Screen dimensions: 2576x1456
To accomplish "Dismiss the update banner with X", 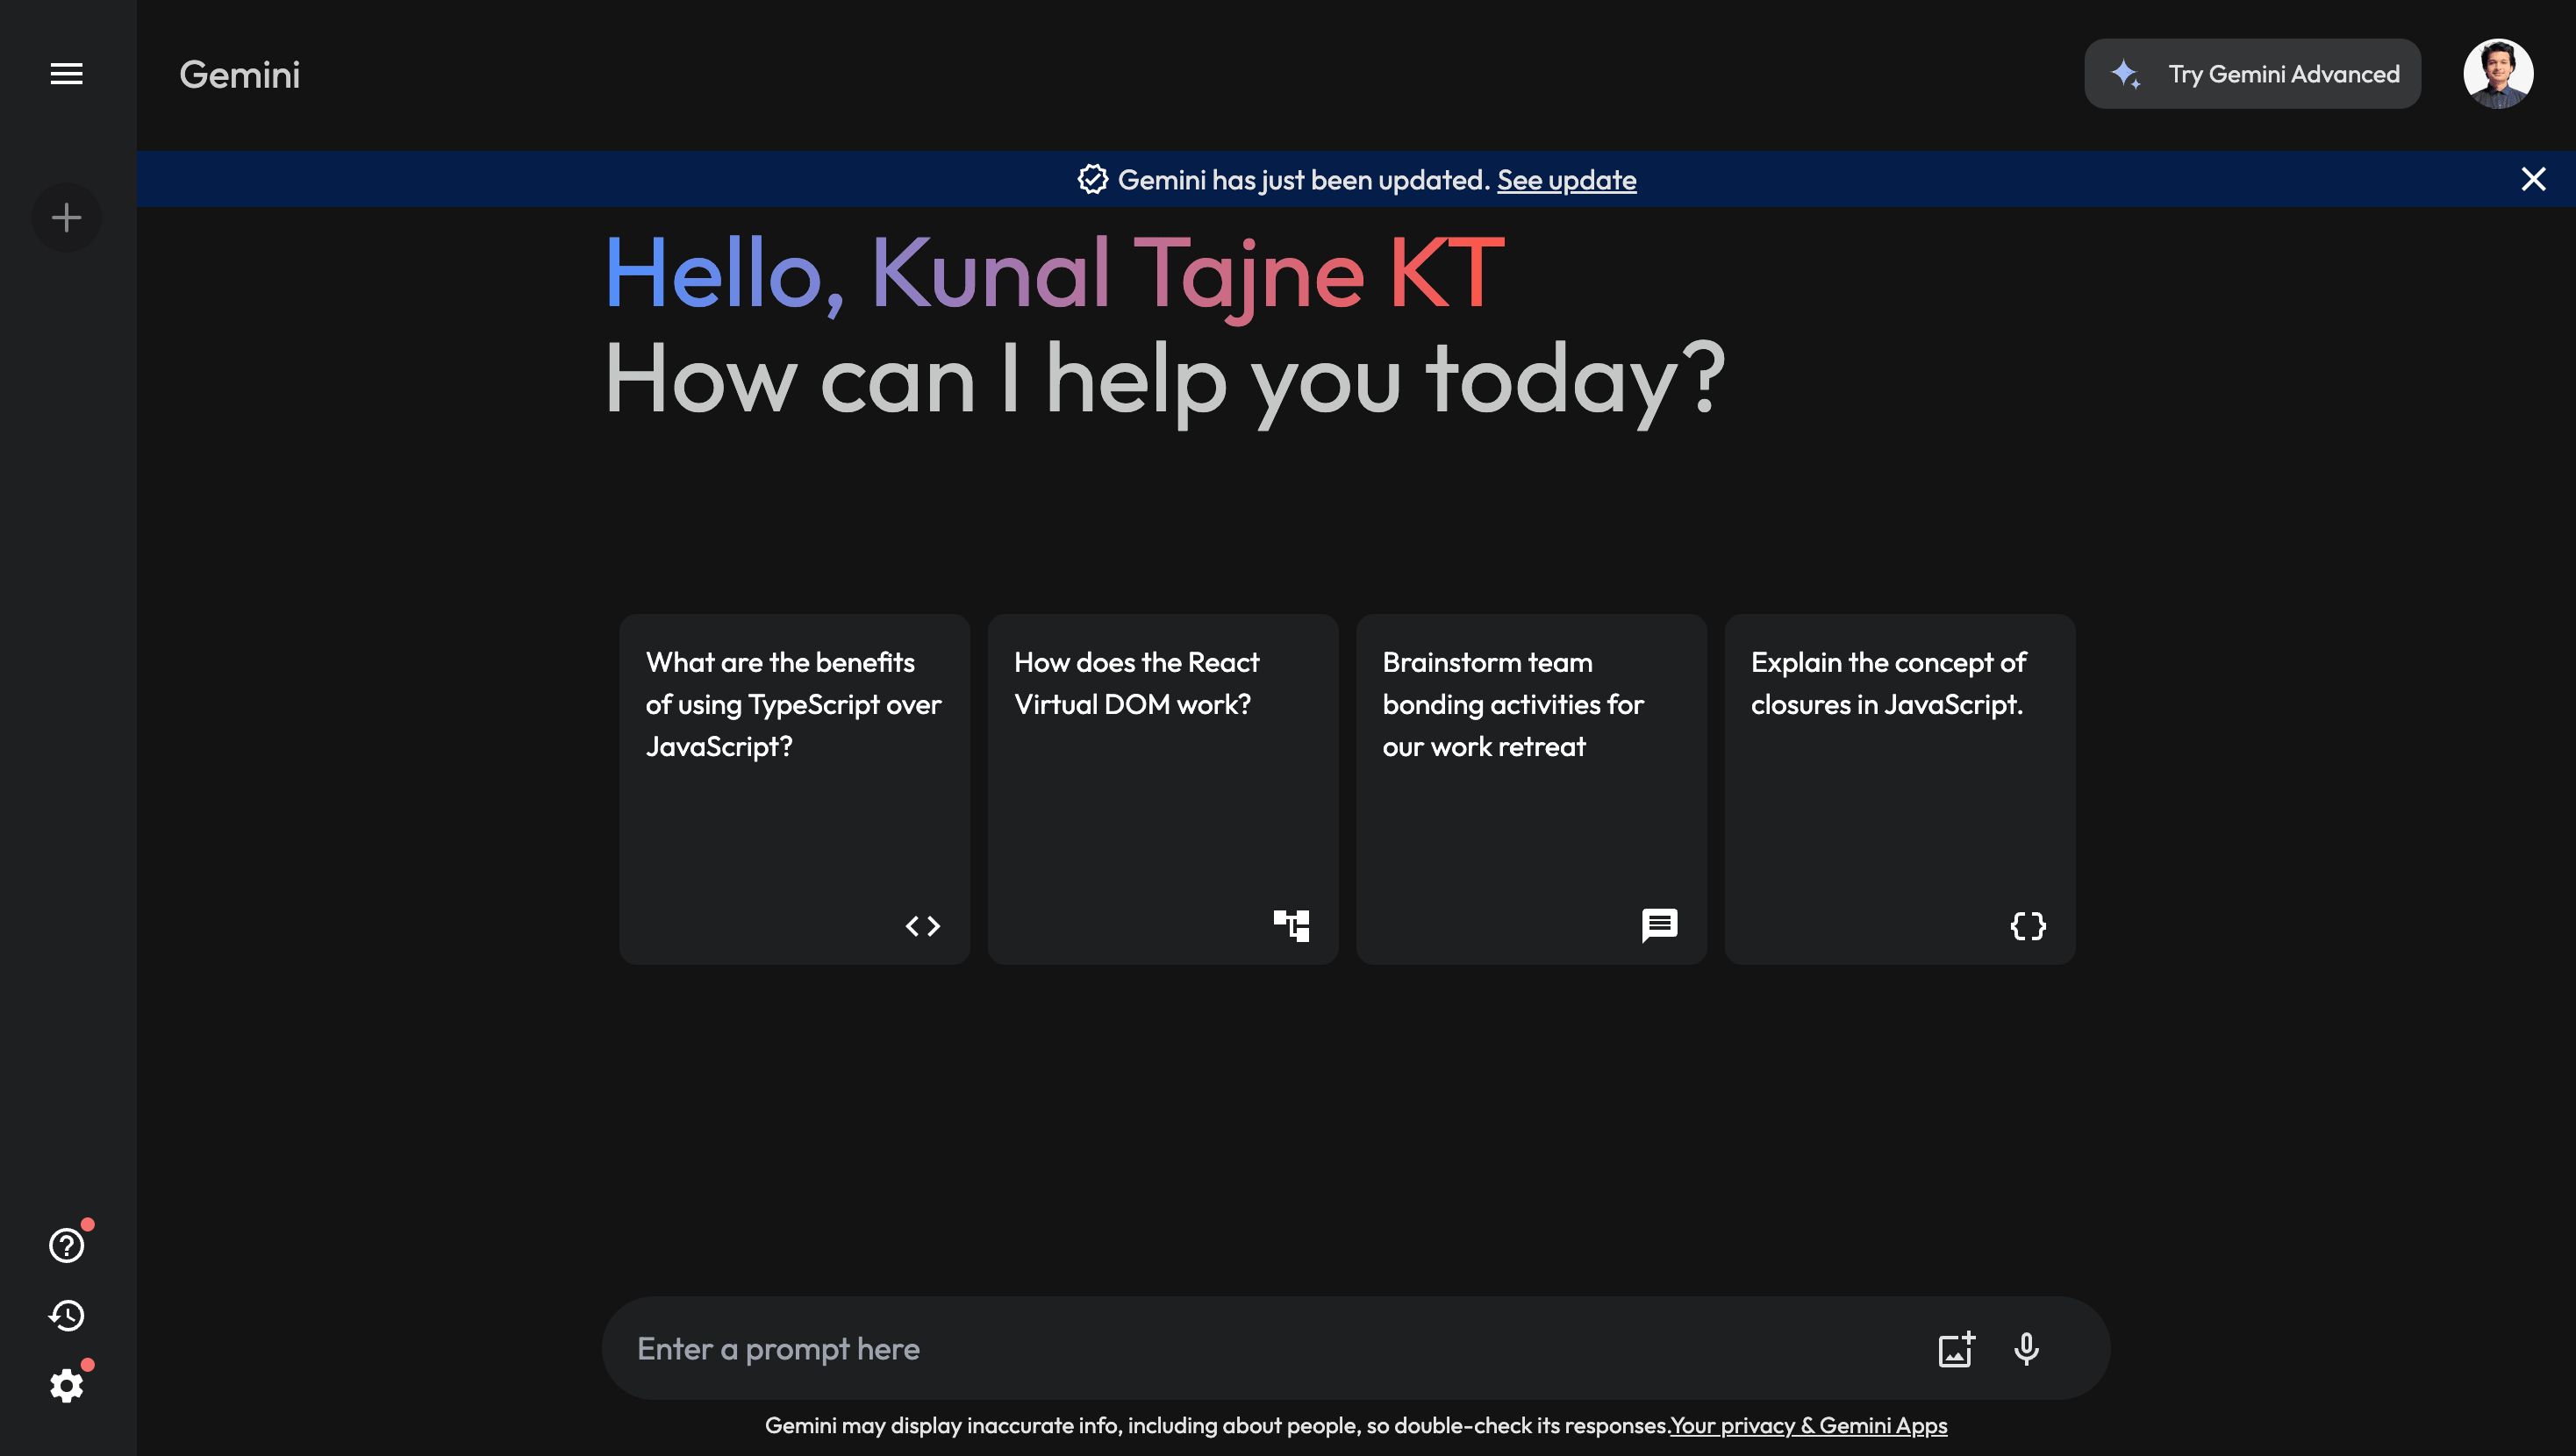I will (2533, 179).
